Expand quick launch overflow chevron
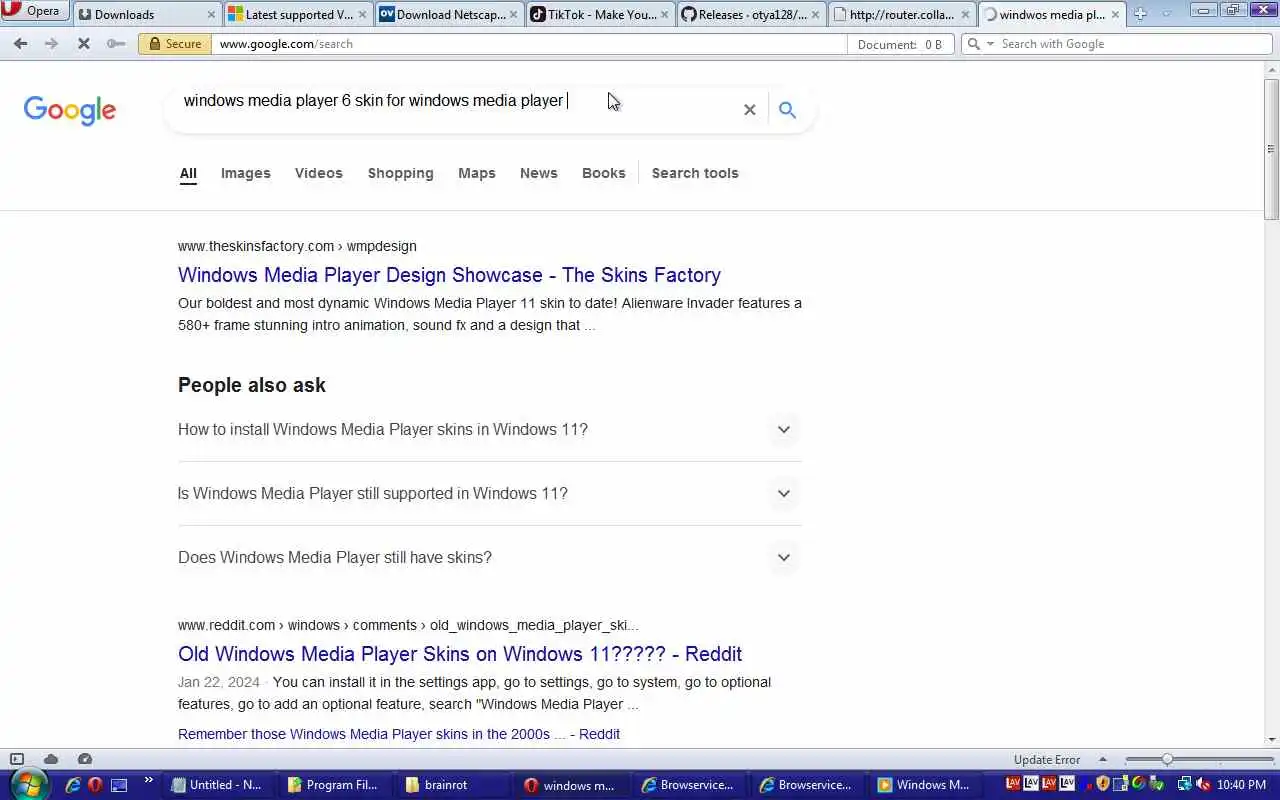1280x800 pixels. point(149,781)
